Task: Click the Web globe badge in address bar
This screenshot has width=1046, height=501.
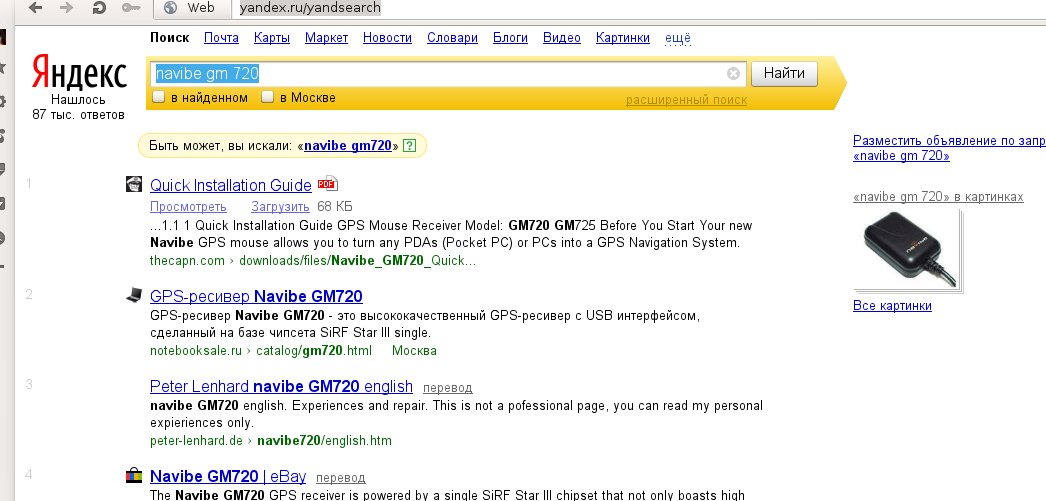Action: point(189,8)
